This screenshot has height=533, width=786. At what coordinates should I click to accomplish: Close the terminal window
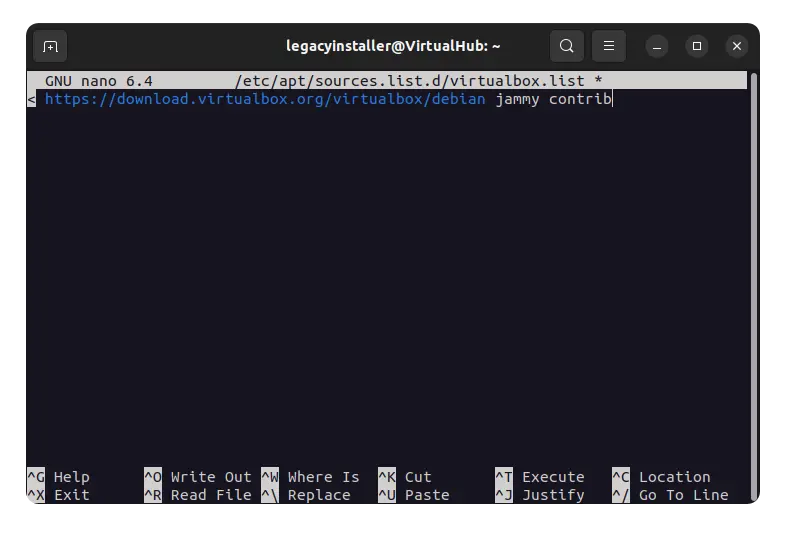(x=737, y=46)
